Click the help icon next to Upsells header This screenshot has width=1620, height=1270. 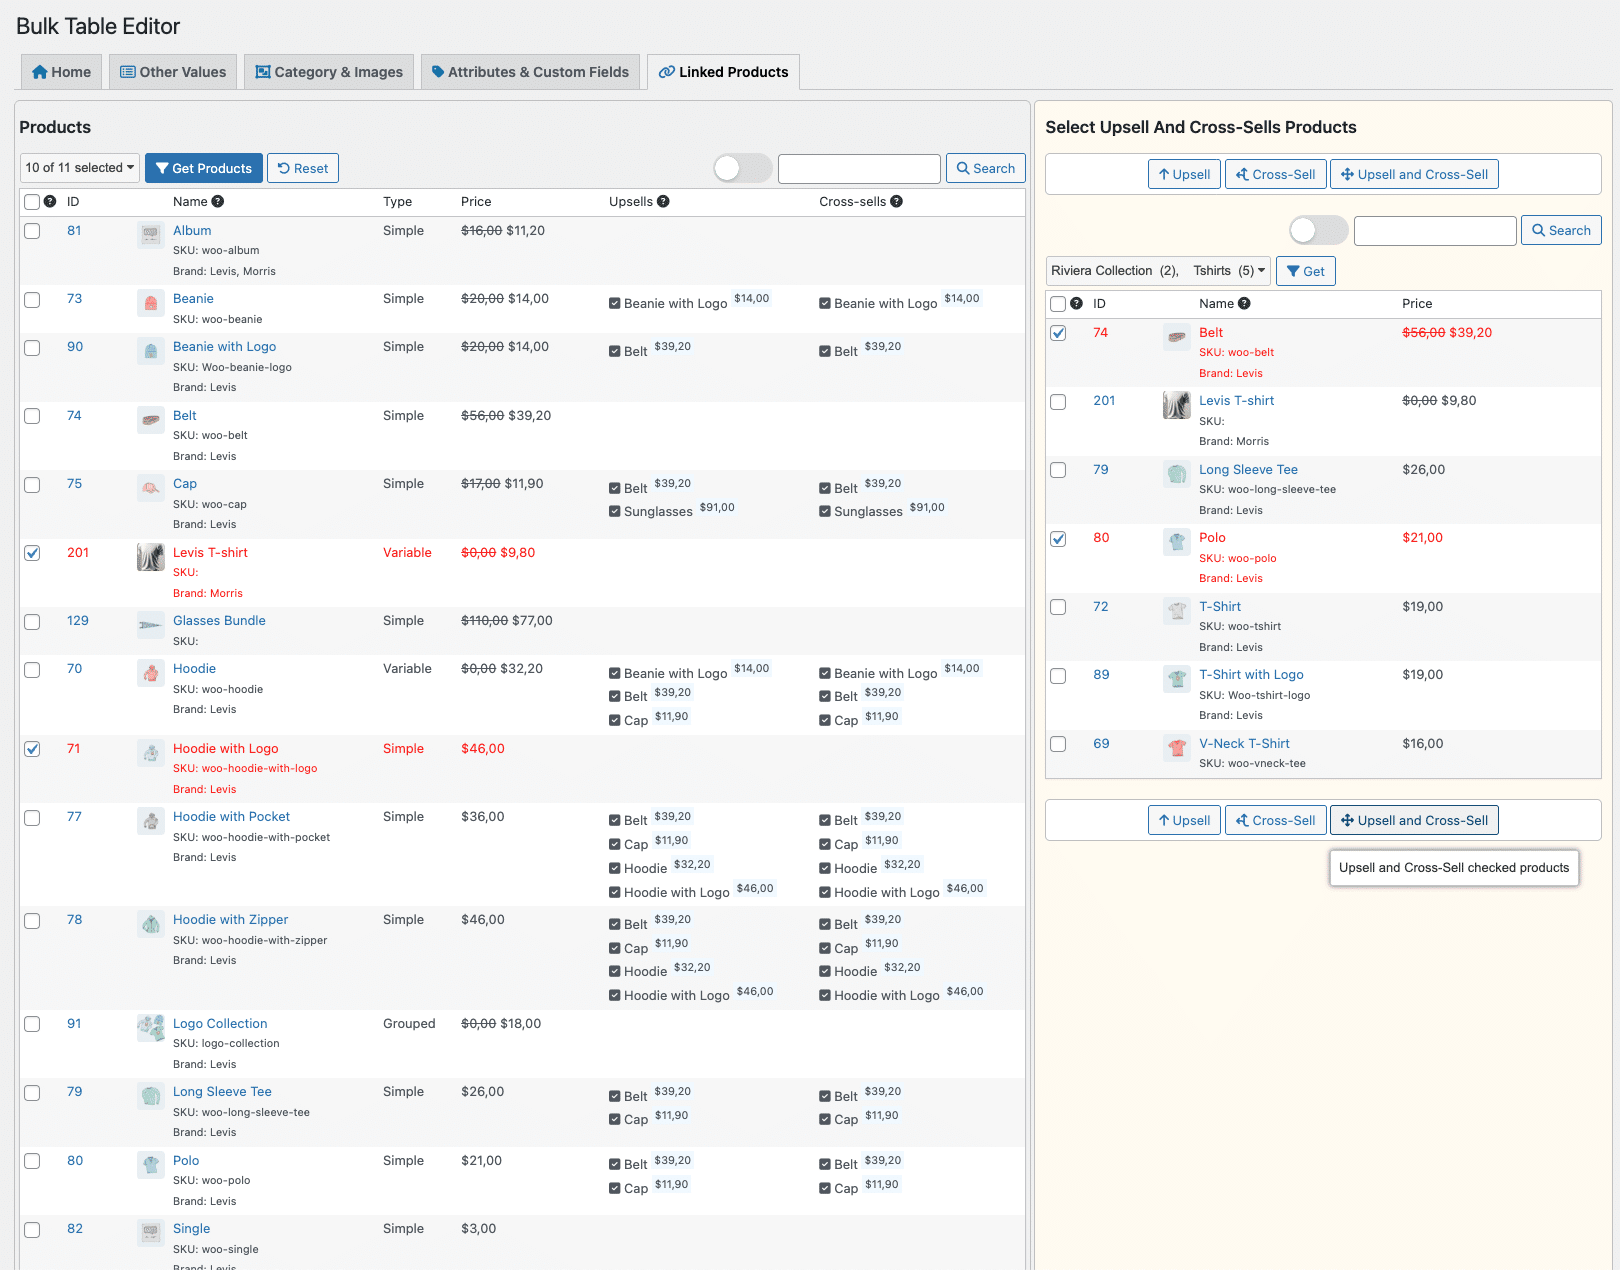pos(663,202)
